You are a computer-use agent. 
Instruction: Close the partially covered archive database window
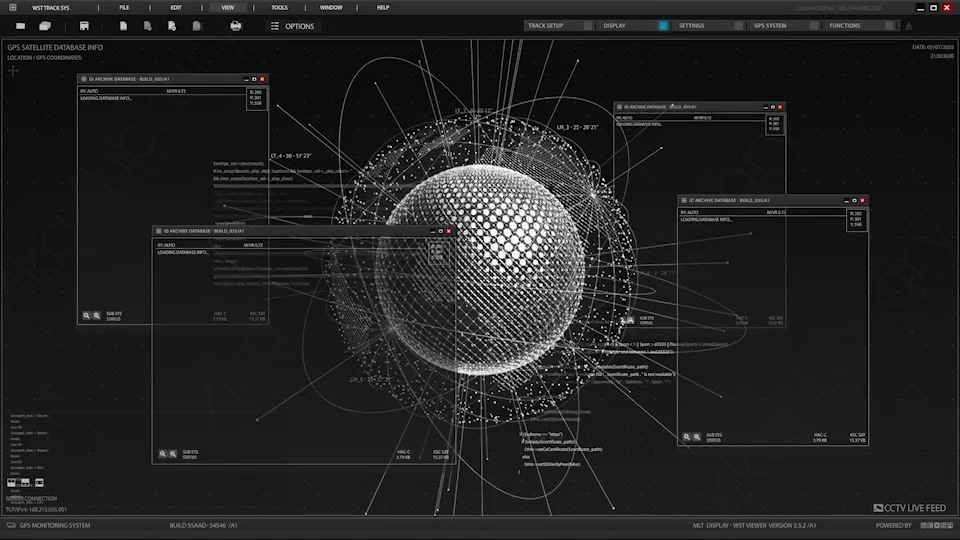[780, 107]
